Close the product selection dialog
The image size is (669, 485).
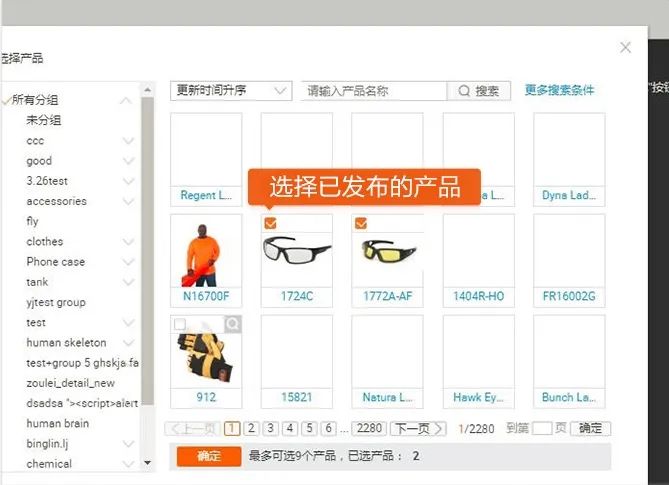click(x=625, y=47)
